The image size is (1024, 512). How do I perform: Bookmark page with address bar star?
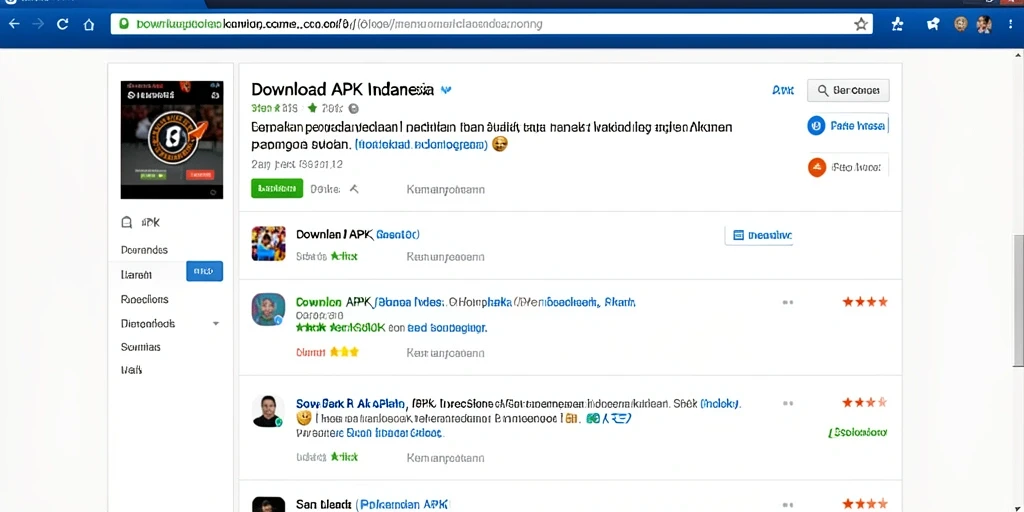tap(861, 24)
